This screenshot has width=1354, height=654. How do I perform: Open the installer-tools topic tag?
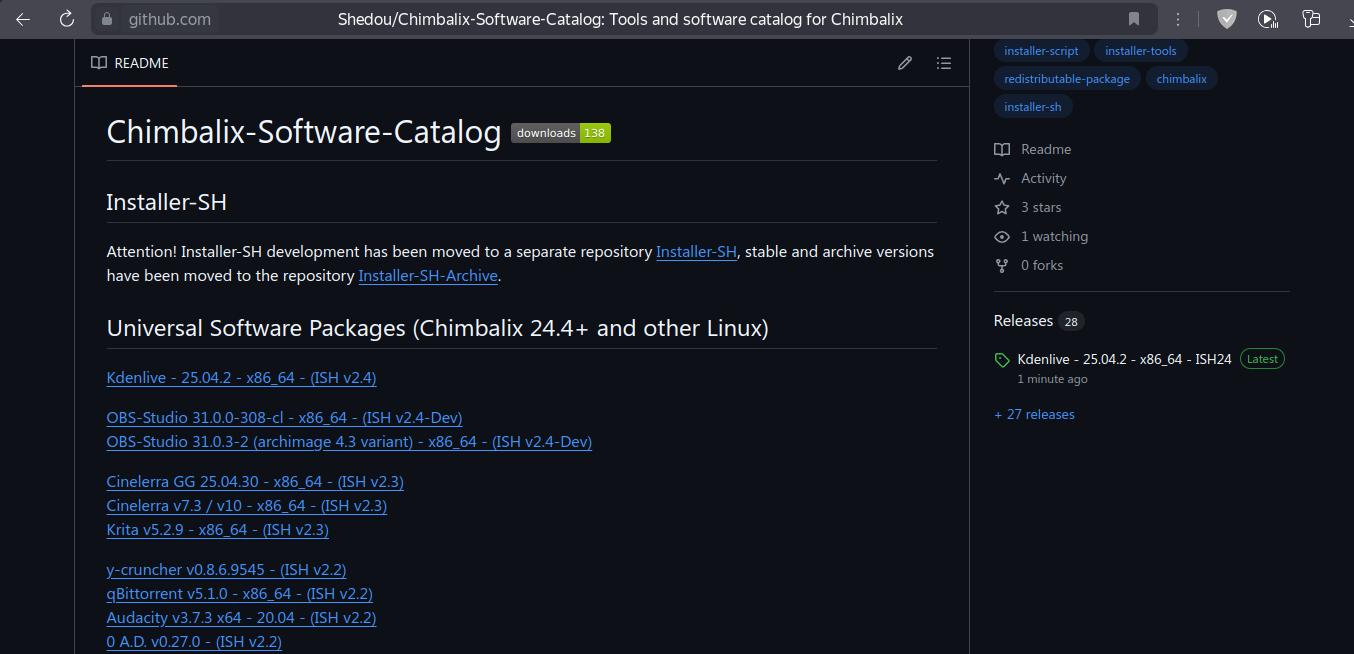click(1141, 51)
